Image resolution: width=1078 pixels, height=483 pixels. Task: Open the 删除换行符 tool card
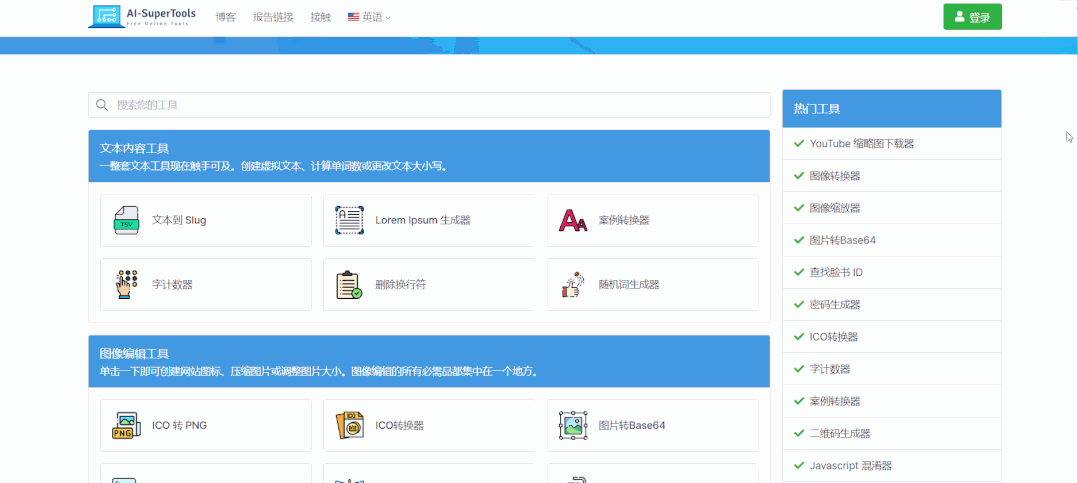[x=429, y=284]
